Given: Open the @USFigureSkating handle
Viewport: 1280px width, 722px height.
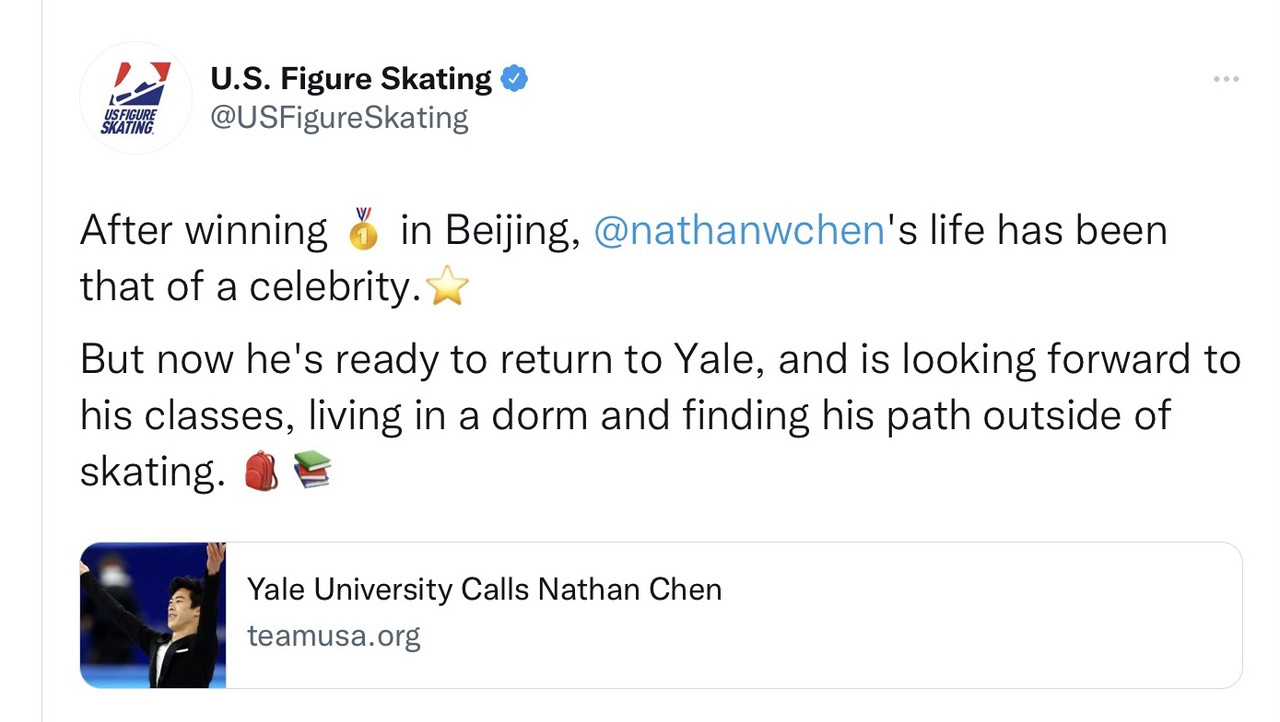Looking at the screenshot, I should tap(339, 118).
